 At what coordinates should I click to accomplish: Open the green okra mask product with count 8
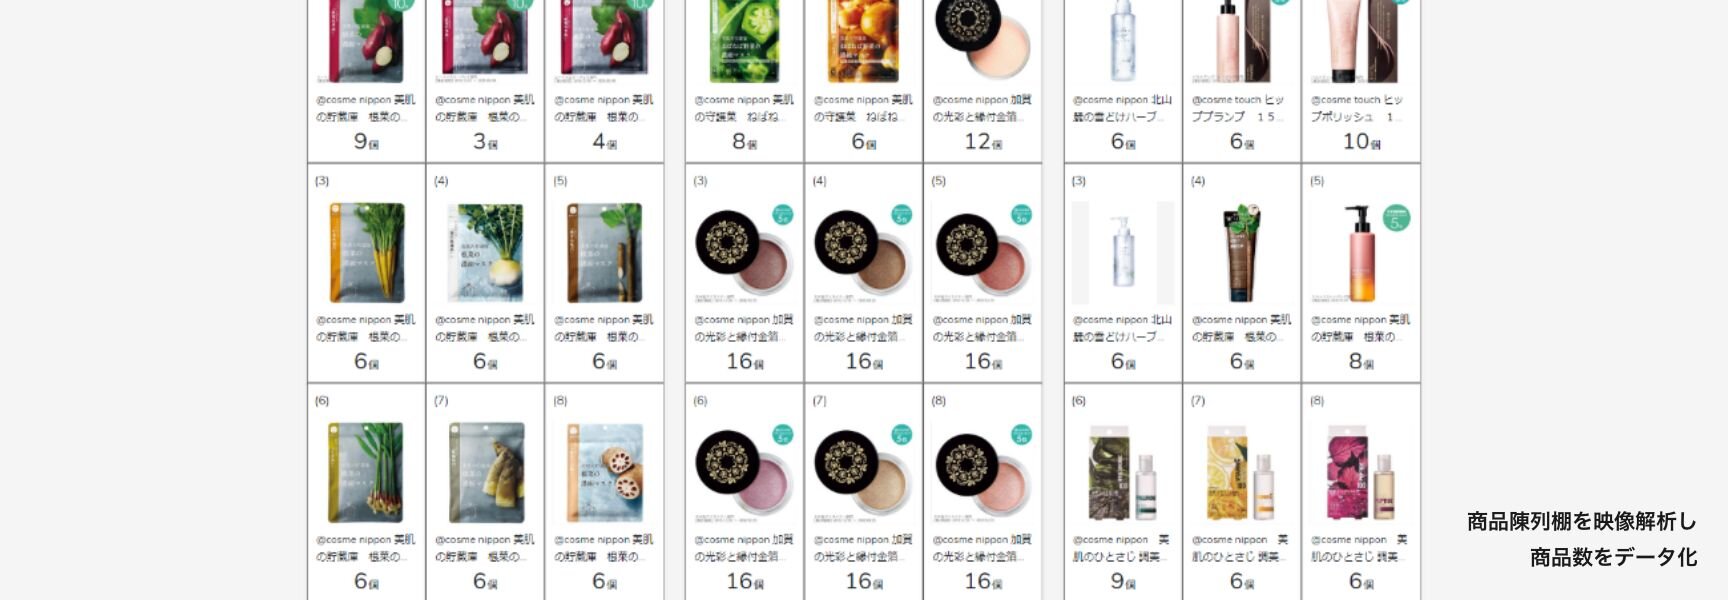click(745, 40)
